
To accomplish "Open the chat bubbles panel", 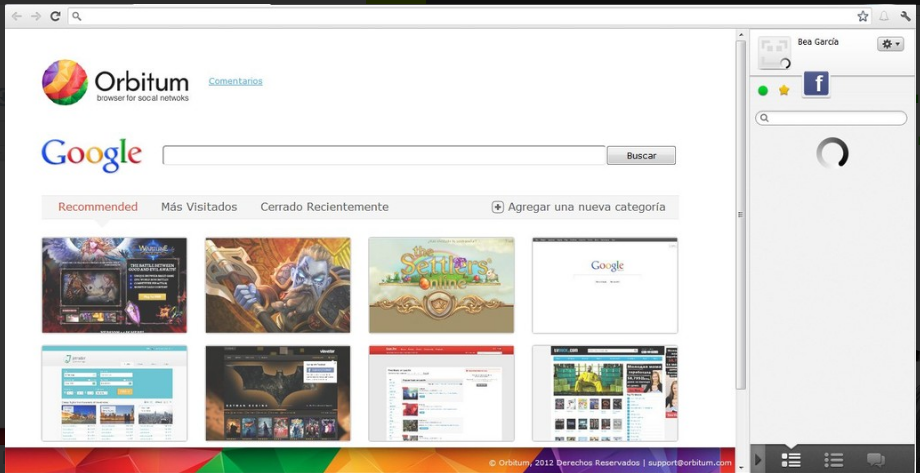I will coord(876,460).
